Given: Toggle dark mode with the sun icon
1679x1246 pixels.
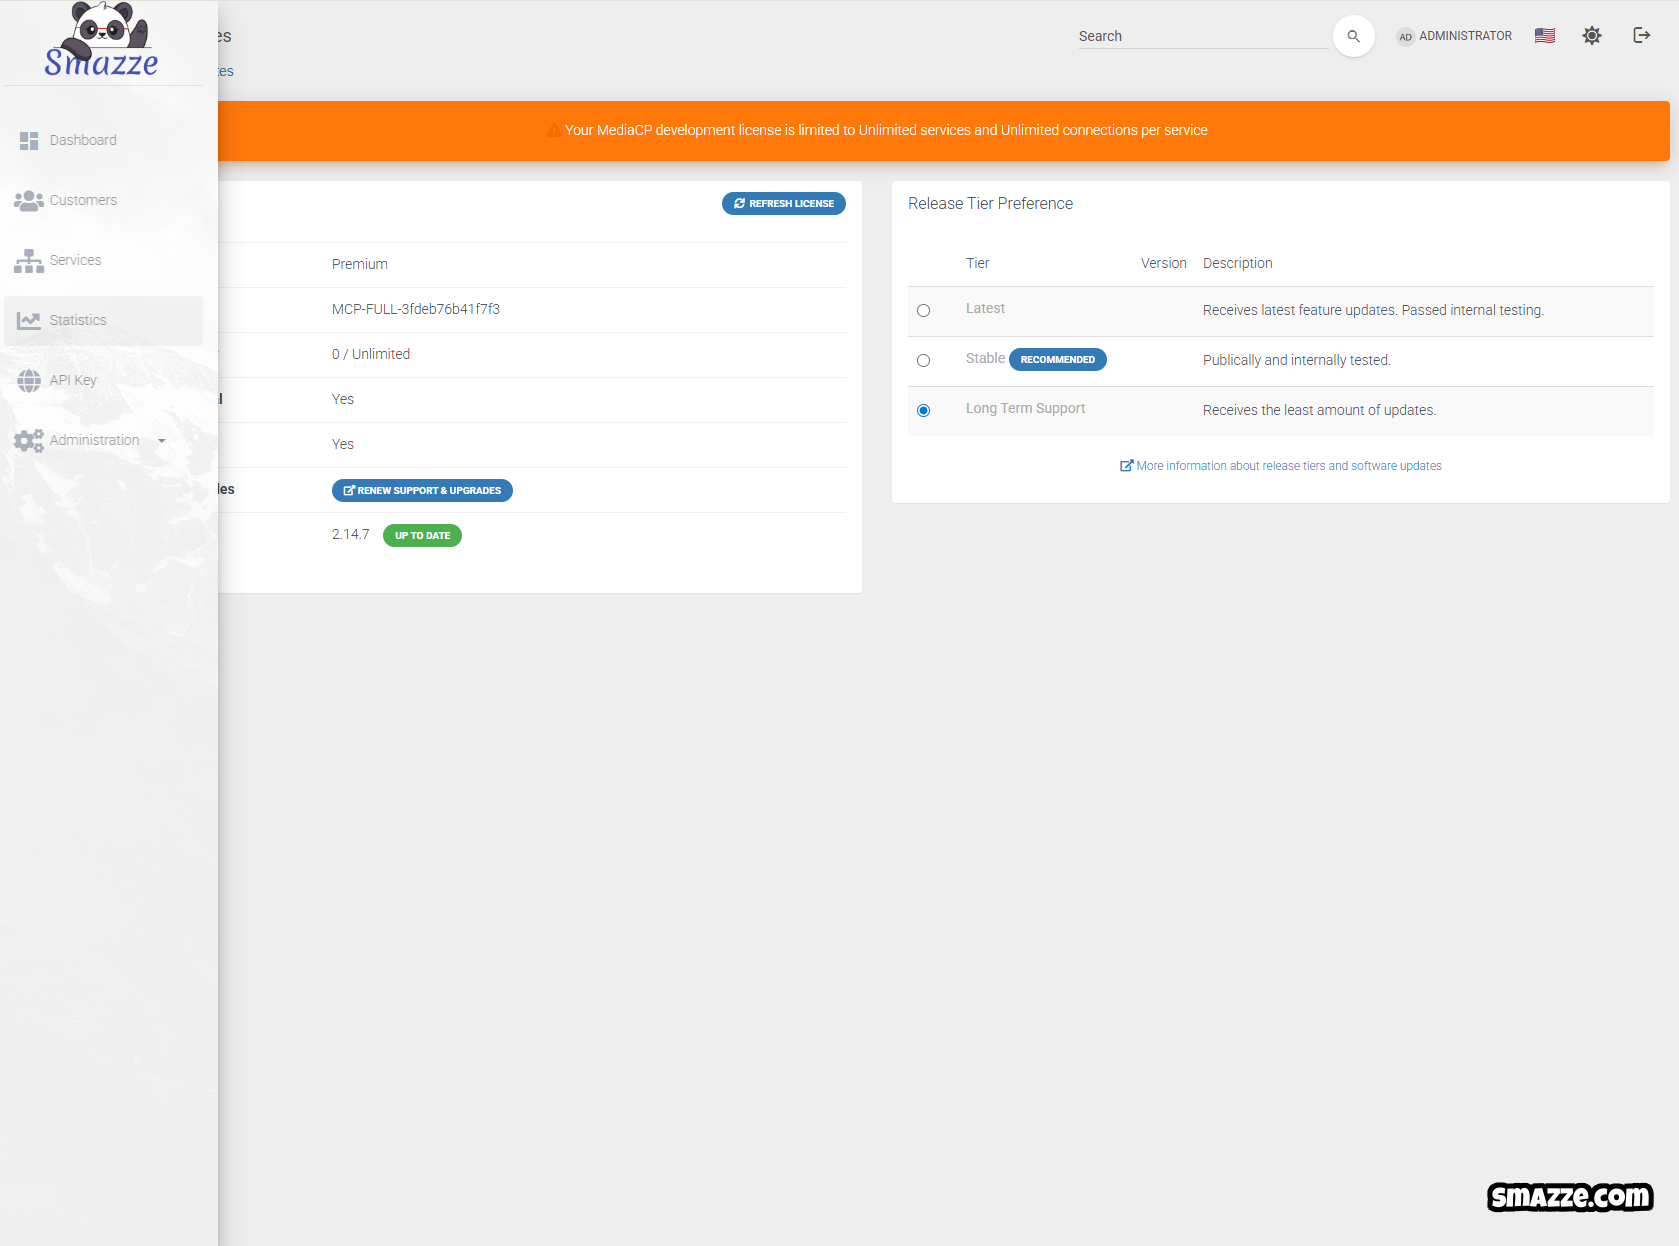Looking at the screenshot, I should (x=1591, y=36).
